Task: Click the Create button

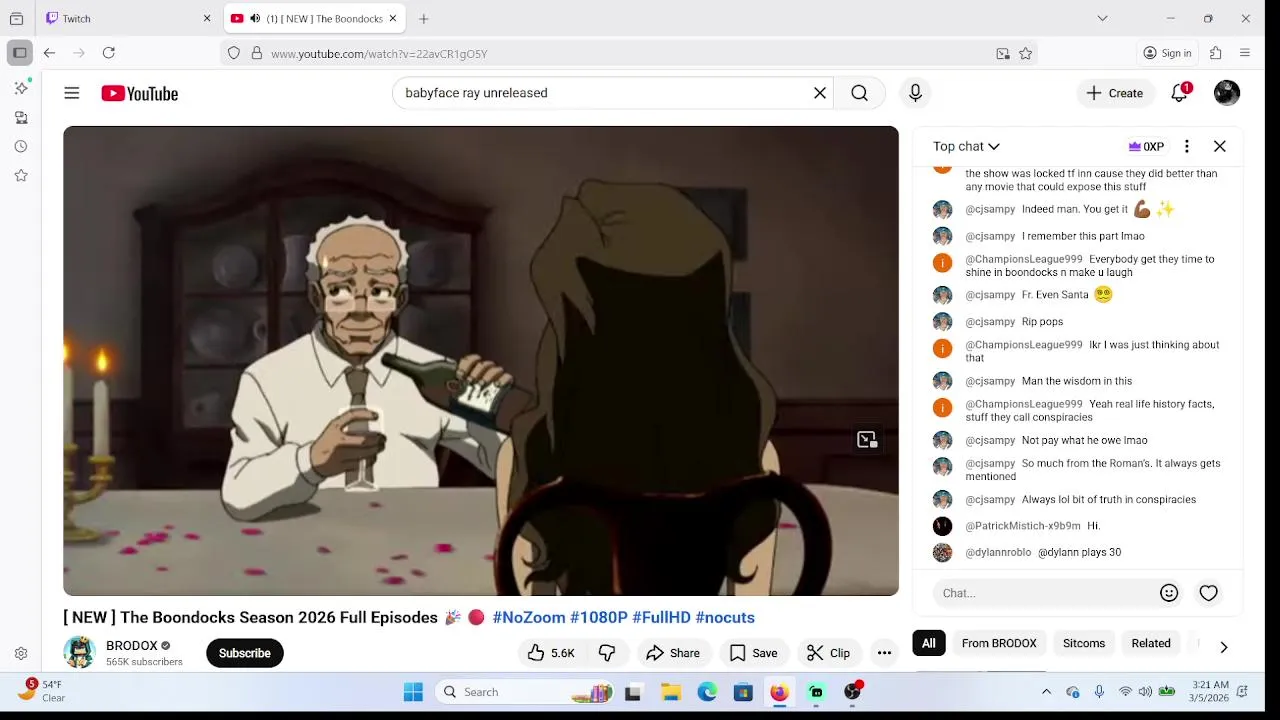Action: click(1115, 93)
